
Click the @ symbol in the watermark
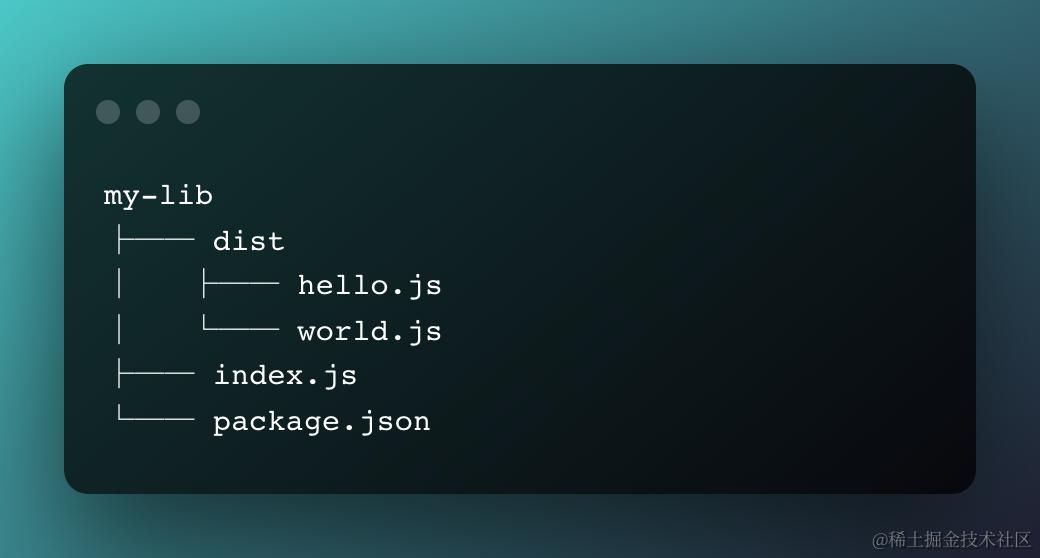pyautogui.click(x=879, y=540)
